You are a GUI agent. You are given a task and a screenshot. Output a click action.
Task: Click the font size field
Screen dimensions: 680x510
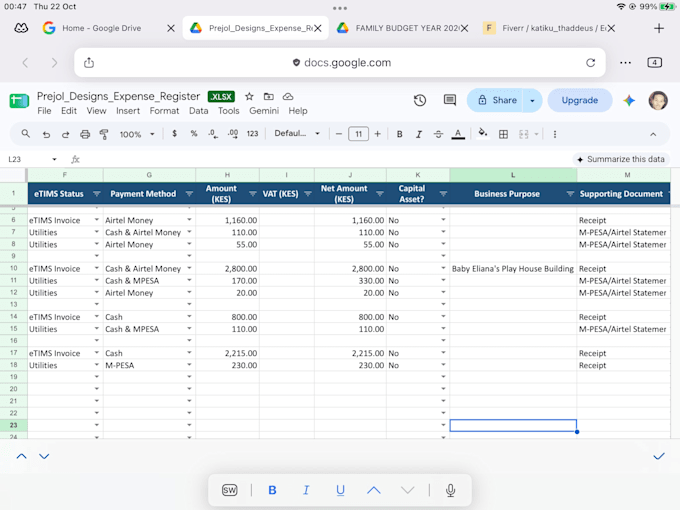[x=358, y=134]
